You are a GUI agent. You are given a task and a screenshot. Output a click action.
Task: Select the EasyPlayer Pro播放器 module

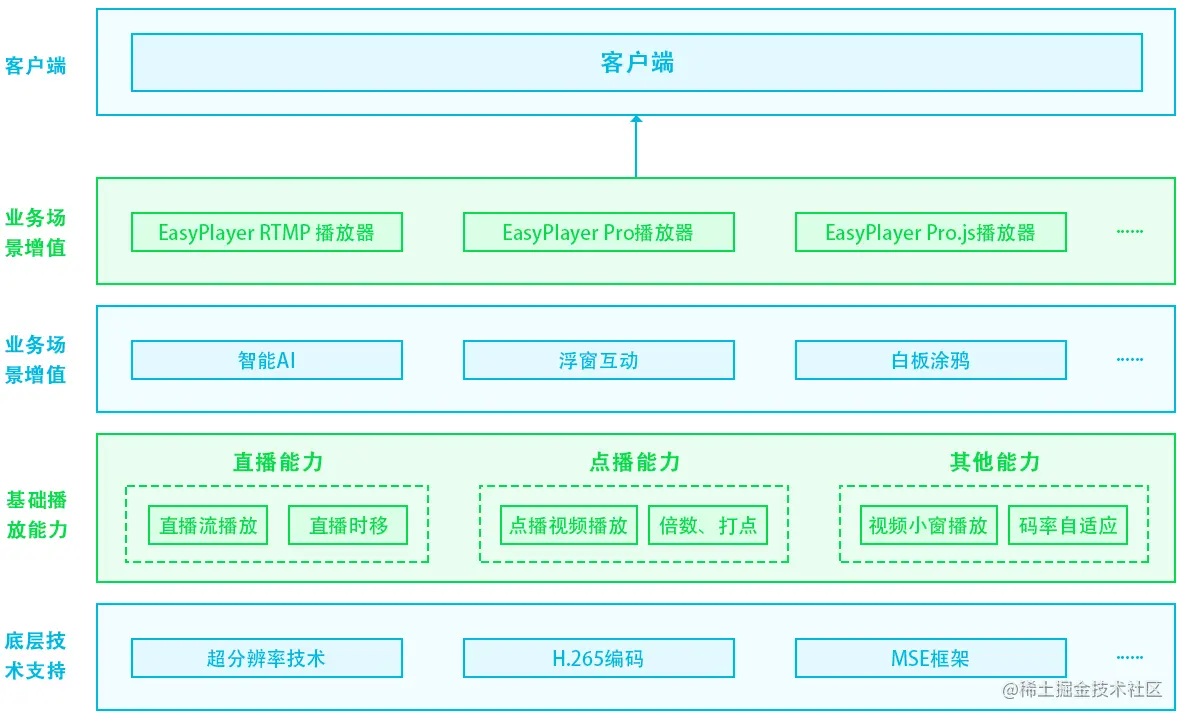tap(597, 232)
